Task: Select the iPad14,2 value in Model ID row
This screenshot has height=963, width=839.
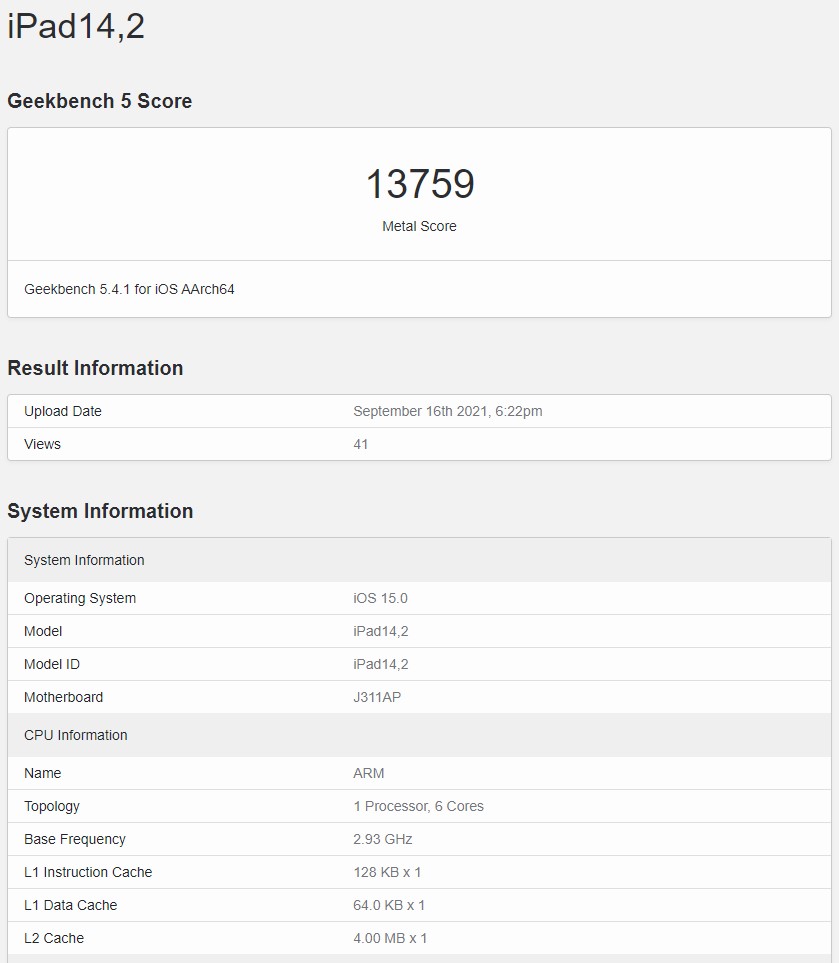Action: click(x=381, y=664)
